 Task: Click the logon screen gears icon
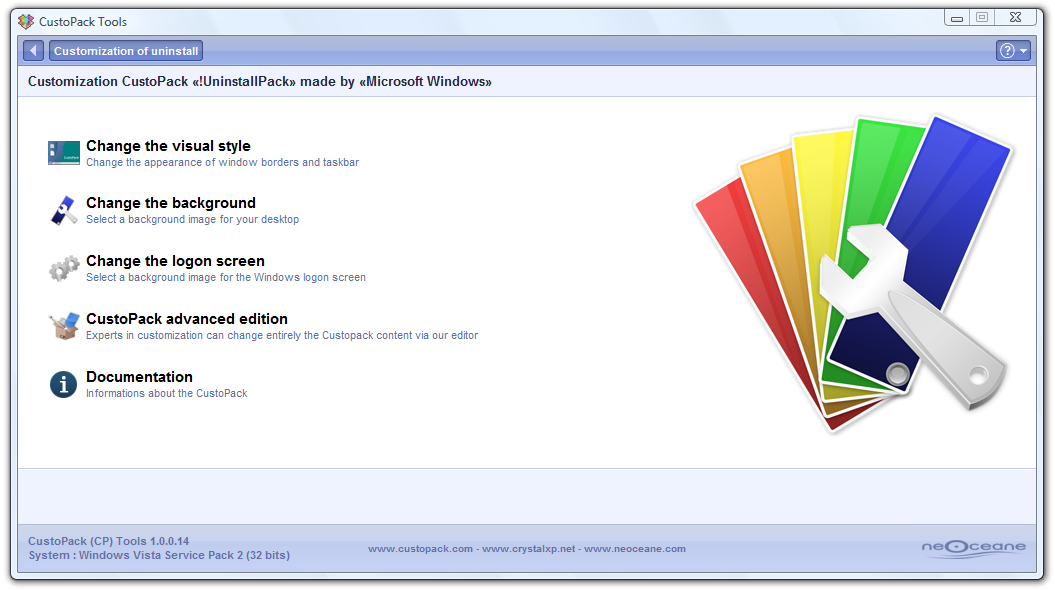(x=64, y=268)
